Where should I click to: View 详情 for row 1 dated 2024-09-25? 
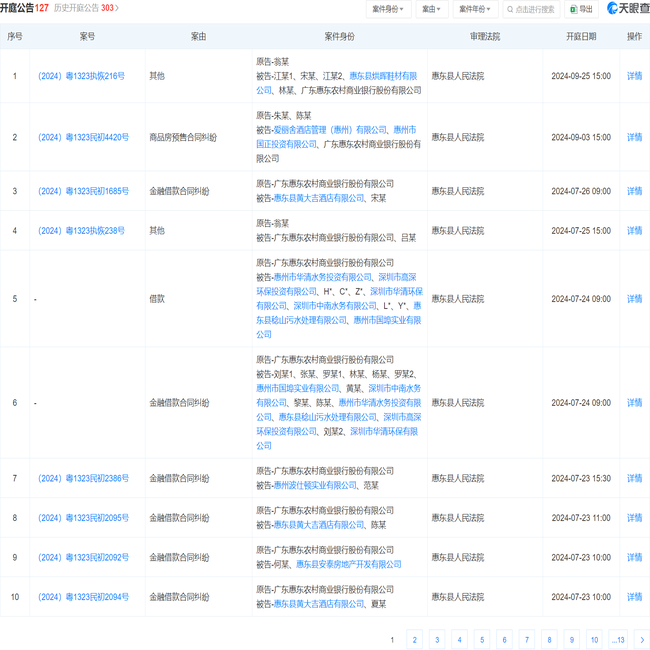(x=634, y=76)
